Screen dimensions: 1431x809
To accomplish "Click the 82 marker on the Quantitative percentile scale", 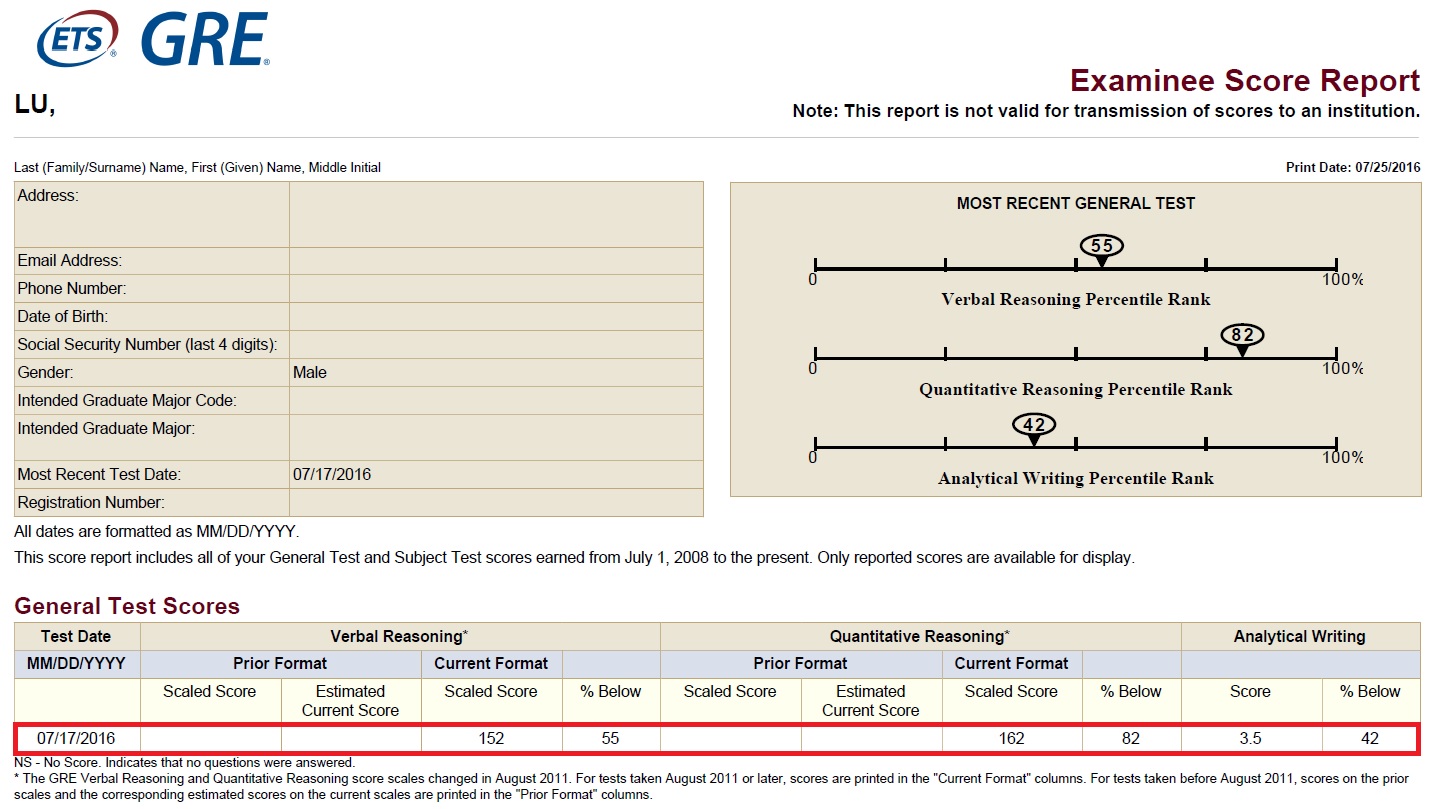I will [1242, 336].
